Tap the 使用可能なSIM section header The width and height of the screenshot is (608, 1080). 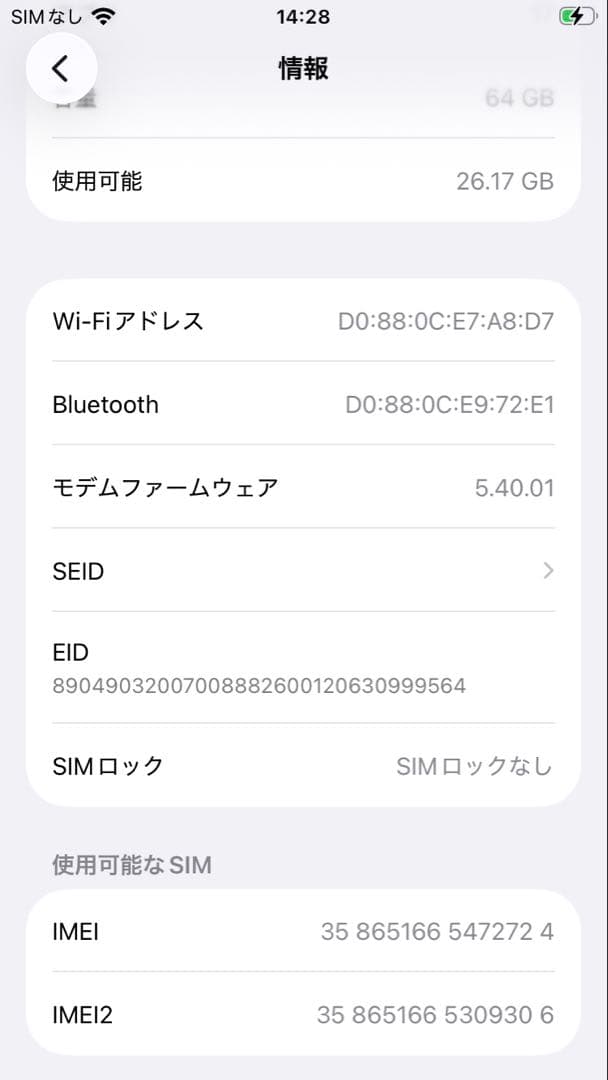click(x=130, y=865)
